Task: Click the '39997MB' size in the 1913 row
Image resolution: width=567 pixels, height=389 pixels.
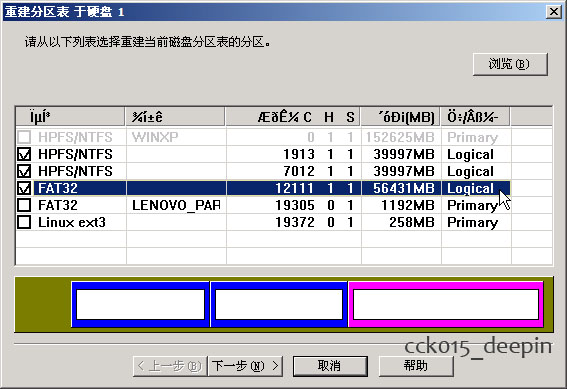Action: [x=404, y=154]
